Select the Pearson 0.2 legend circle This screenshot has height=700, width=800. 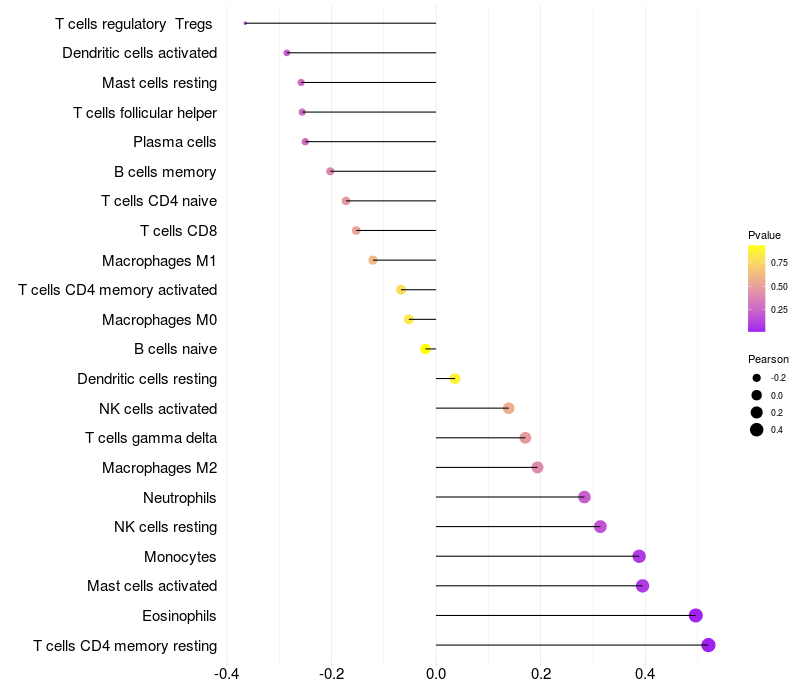756,412
